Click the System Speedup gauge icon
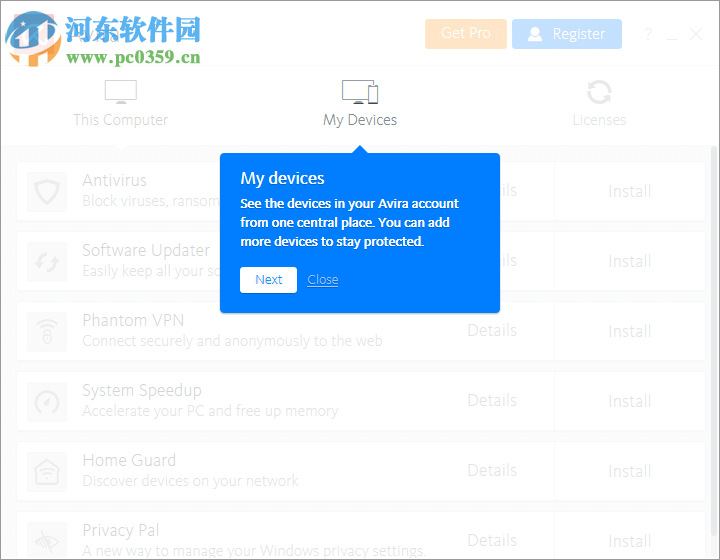720x560 pixels. (47, 402)
